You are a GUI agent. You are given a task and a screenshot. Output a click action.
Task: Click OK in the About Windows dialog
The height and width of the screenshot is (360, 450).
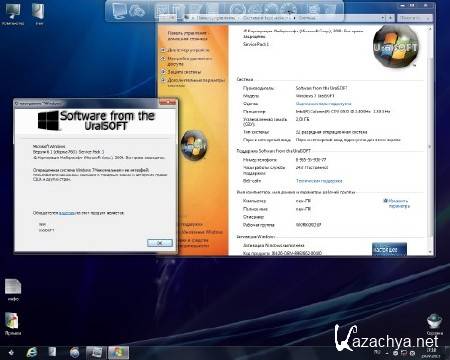[x=160, y=243]
